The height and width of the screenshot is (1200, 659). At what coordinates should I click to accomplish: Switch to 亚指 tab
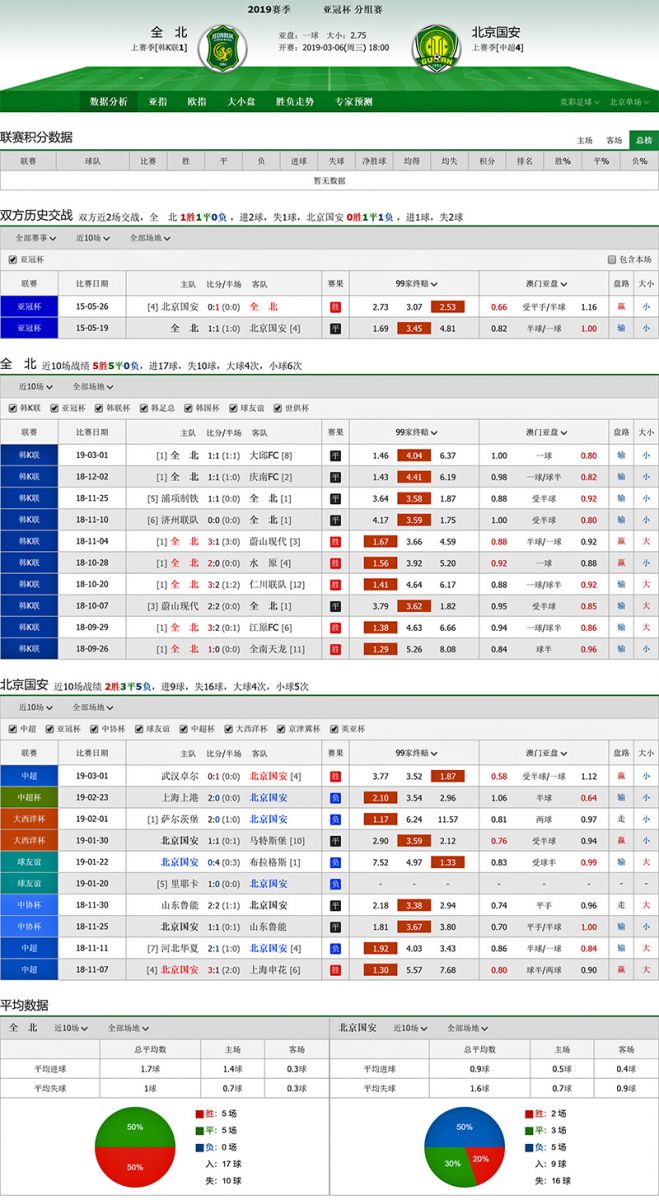pos(158,101)
